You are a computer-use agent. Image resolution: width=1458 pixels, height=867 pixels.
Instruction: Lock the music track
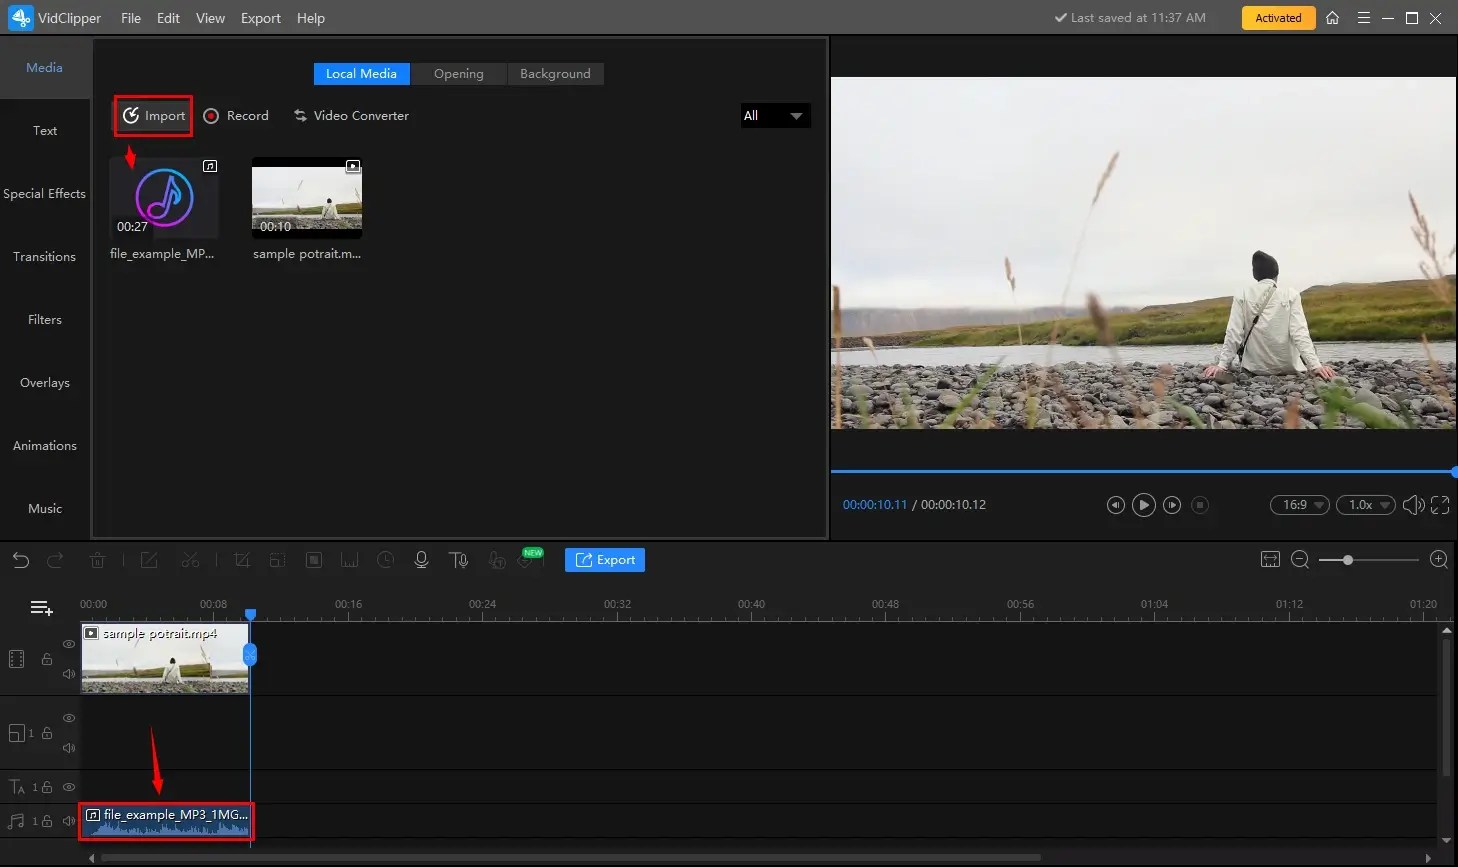click(46, 820)
